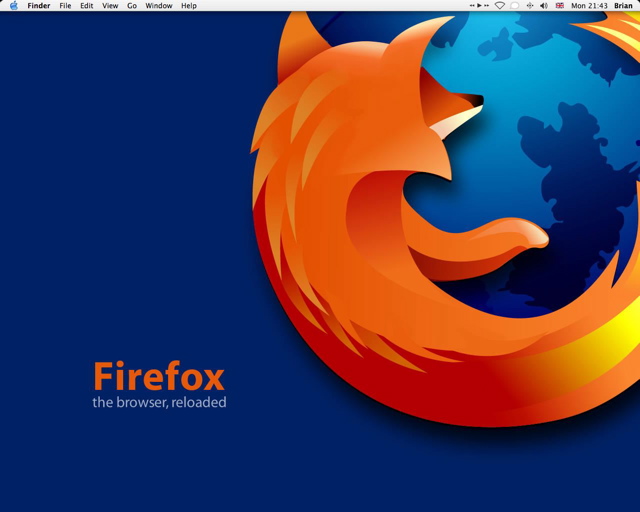Open the Brian user switching menu
The width and height of the screenshot is (640, 512).
tap(623, 6)
